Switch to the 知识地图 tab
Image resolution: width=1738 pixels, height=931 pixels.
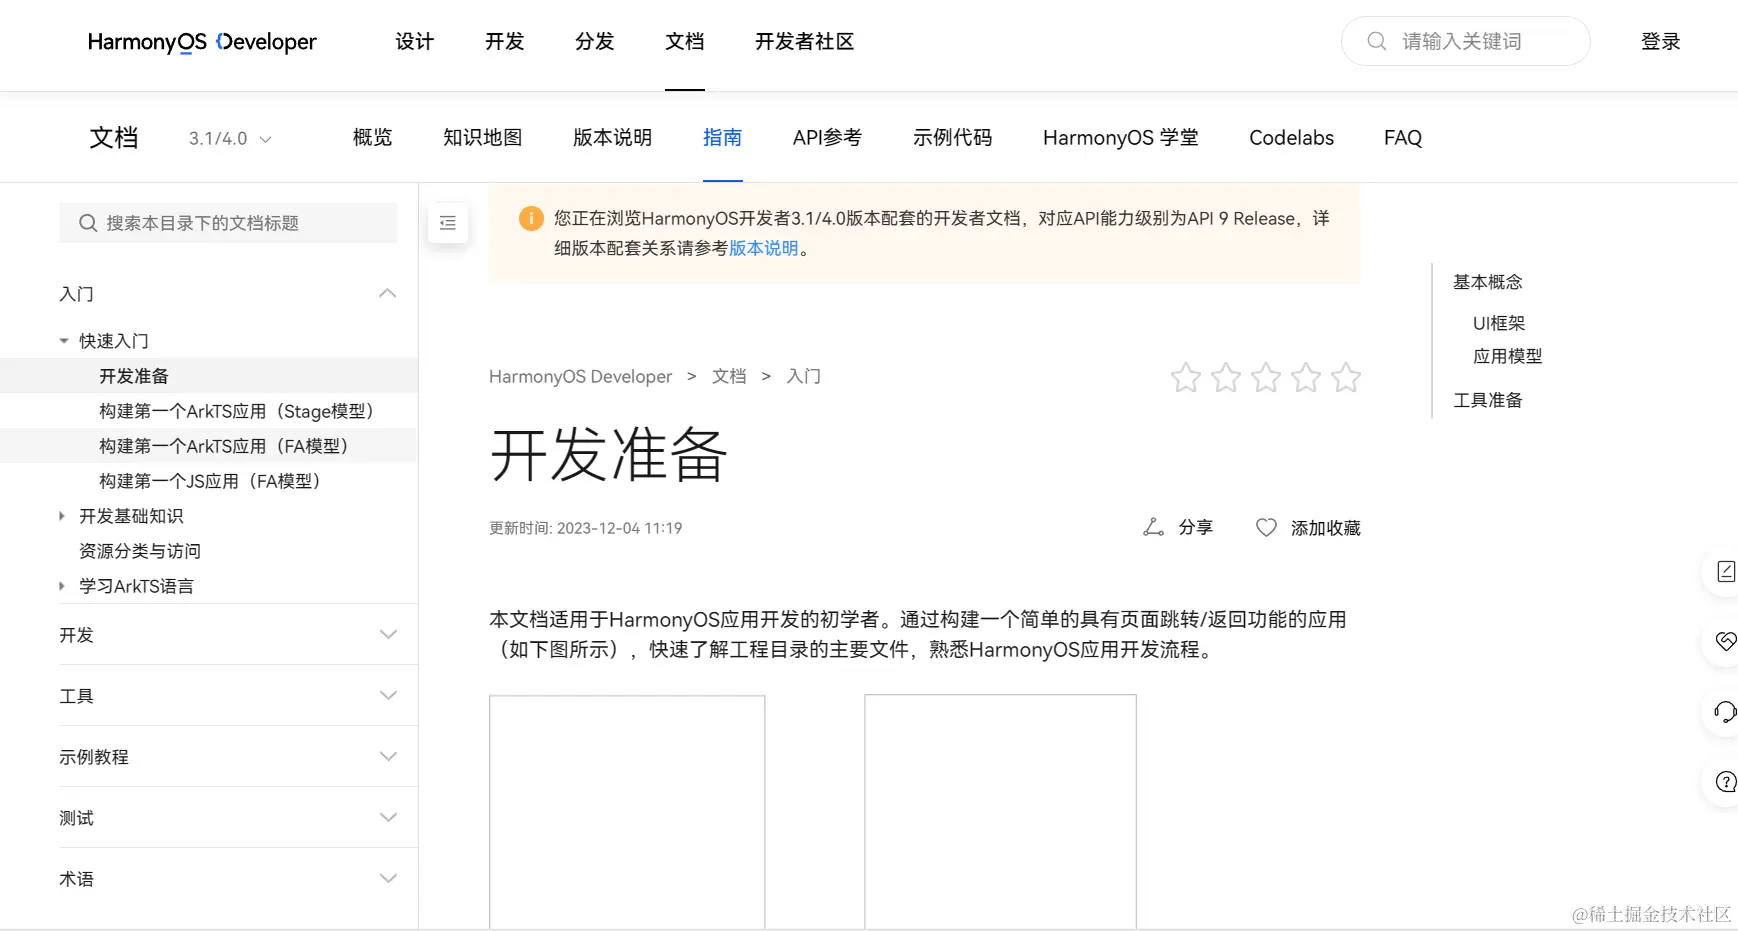click(483, 138)
